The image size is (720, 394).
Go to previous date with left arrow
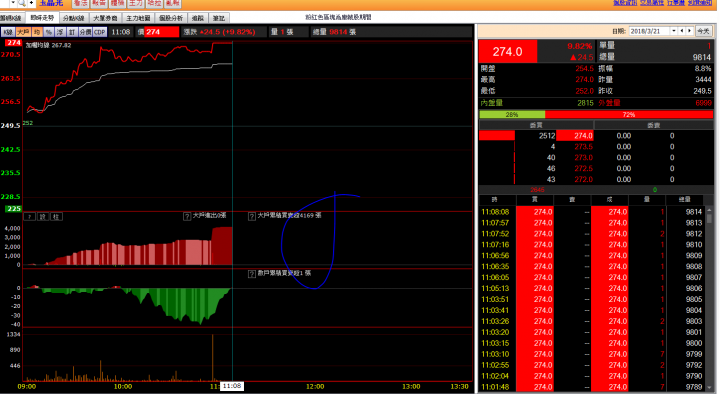click(x=682, y=31)
